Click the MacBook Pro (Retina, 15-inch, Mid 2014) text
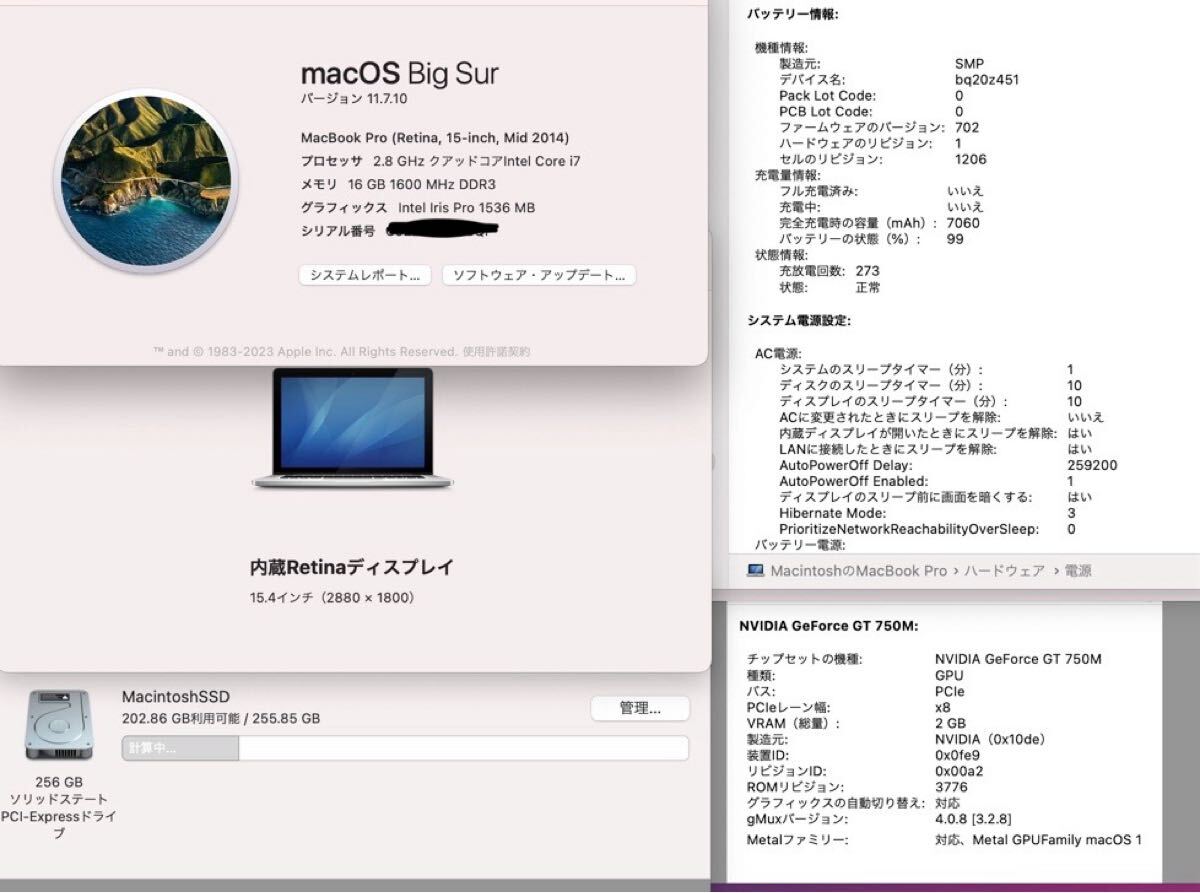 click(435, 138)
